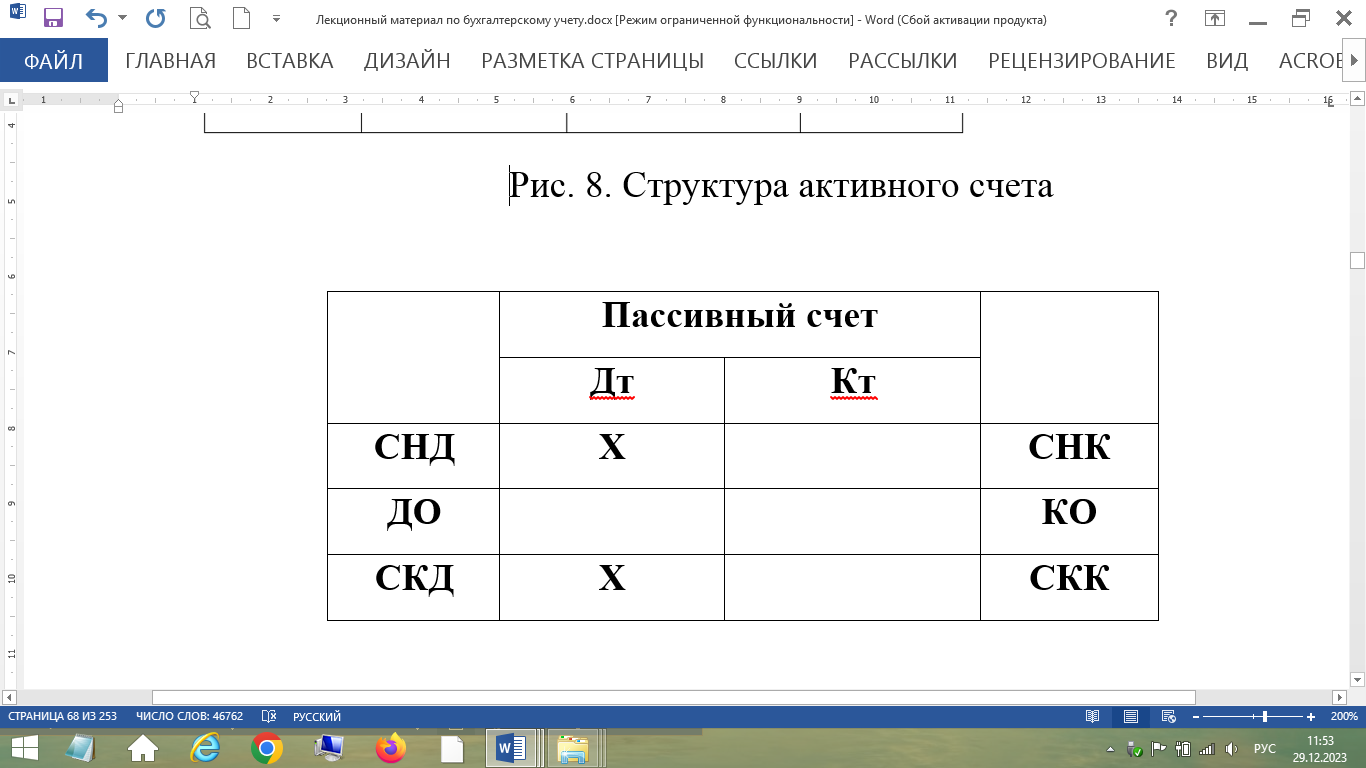This screenshot has width=1366, height=768.
Task: Click the 'Пассивный счет' header cell
Action: (x=740, y=324)
